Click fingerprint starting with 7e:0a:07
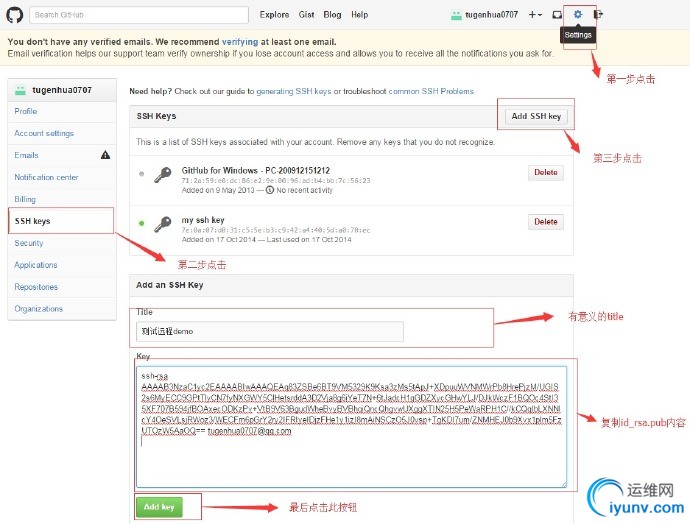 [x=276, y=230]
